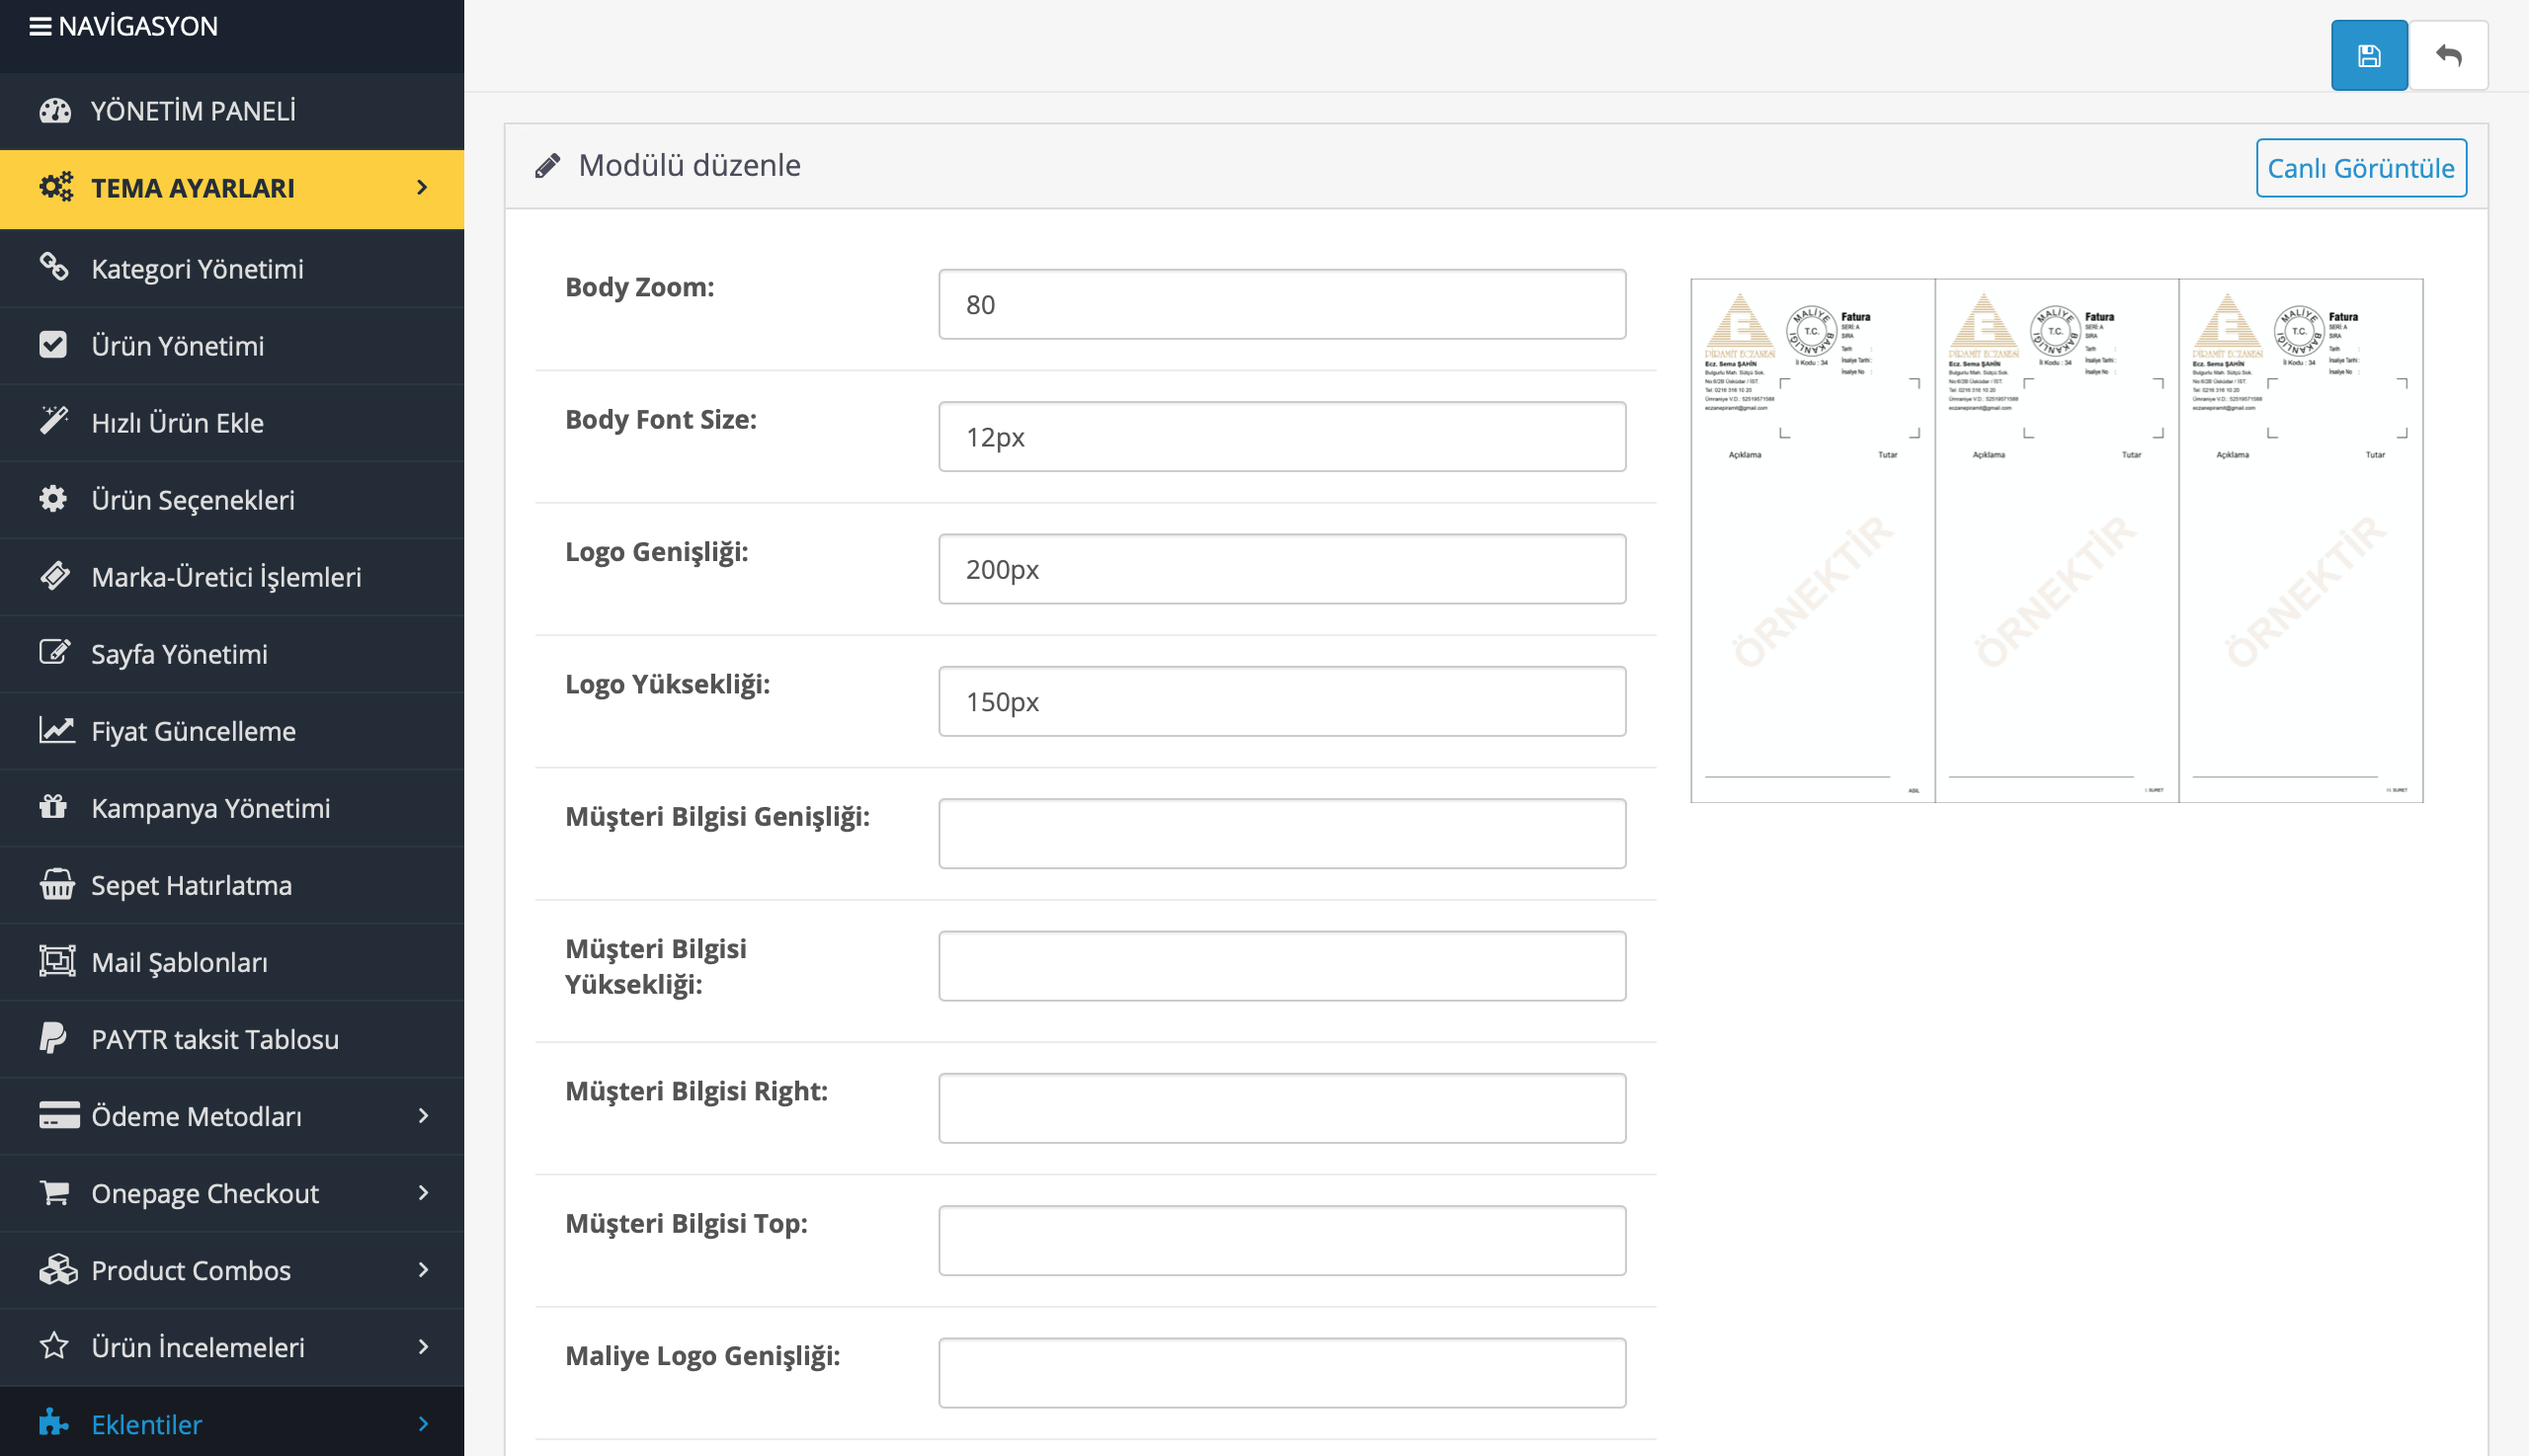This screenshot has width=2529, height=1456.
Task: Toggle the hamburger NAVİGASYON menu icon
Action: pyautogui.click(x=40, y=26)
